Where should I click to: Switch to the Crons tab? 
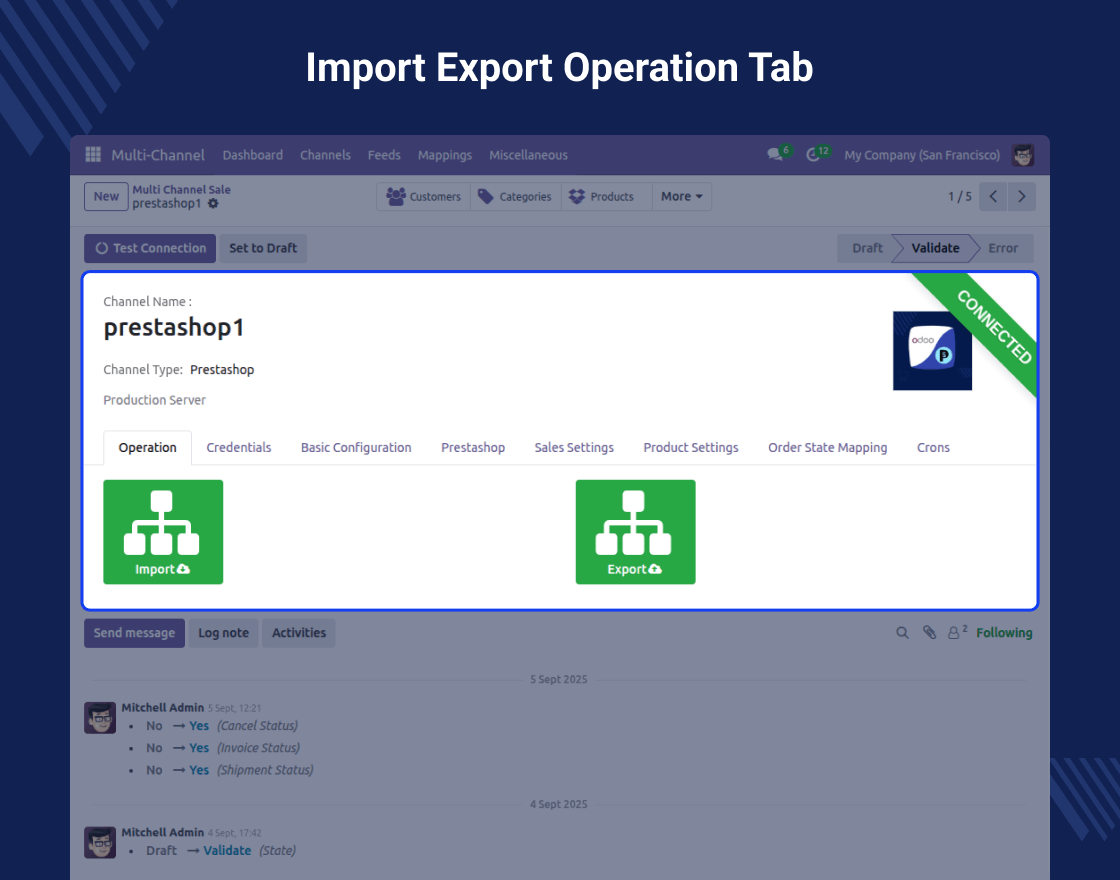(933, 448)
